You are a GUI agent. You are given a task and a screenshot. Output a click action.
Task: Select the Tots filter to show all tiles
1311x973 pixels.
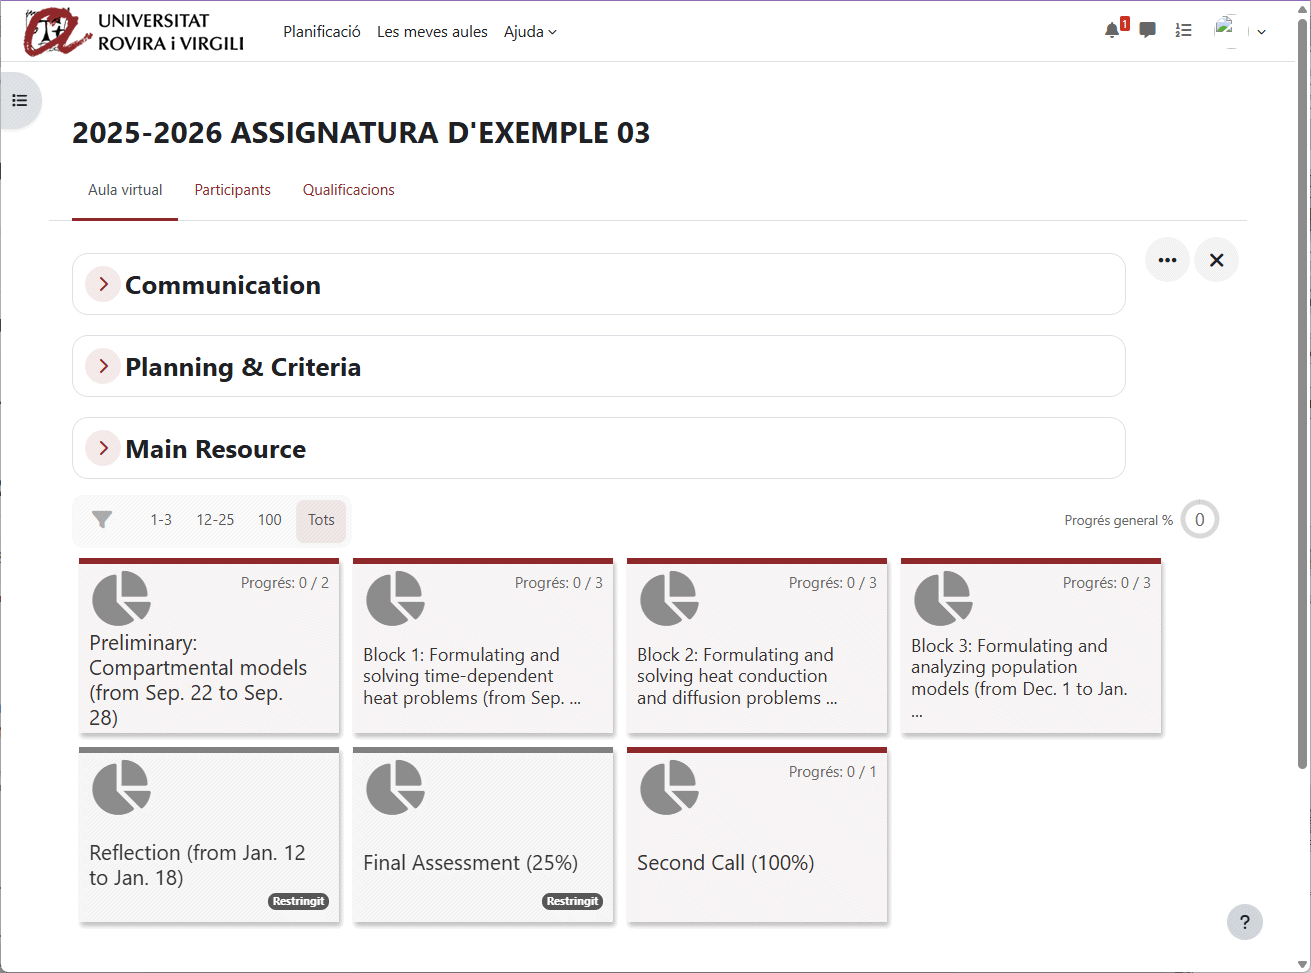point(321,520)
